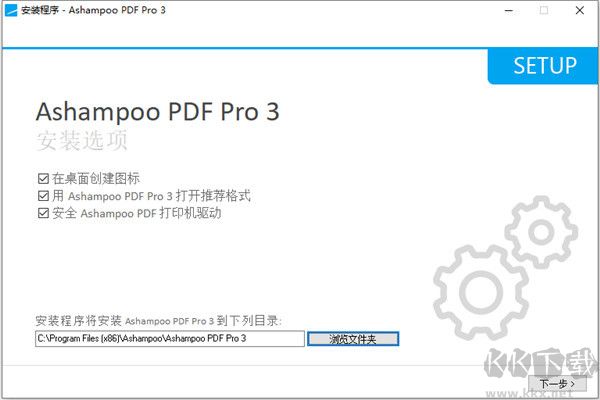Click the greyed-out maximize window icon

(x=544, y=10)
